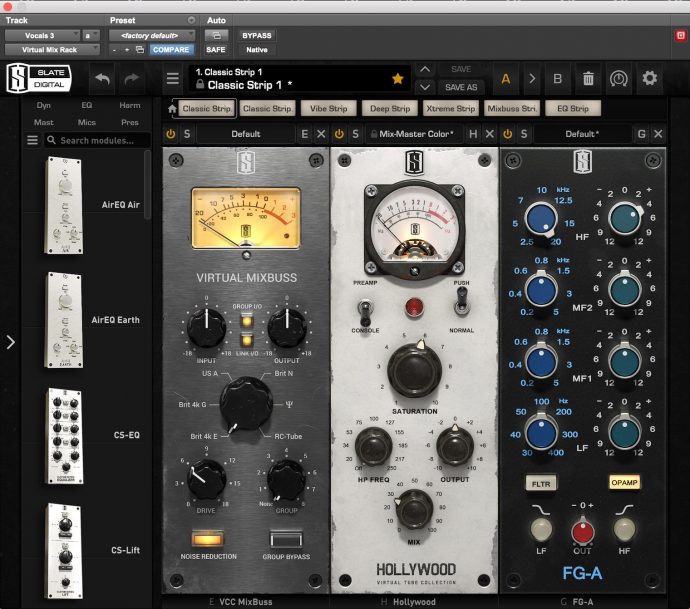Click the HF frequency knob on FG-A
This screenshot has height=609, width=690.
541,218
